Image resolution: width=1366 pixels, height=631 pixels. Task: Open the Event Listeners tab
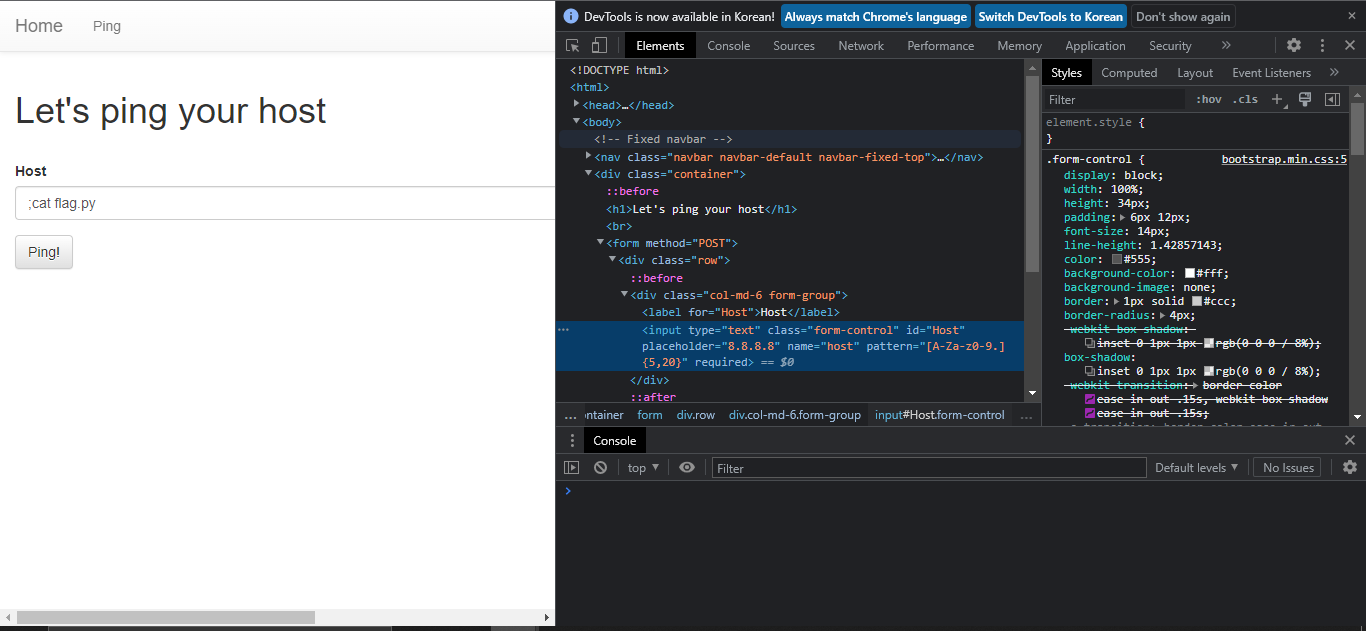[x=1271, y=72]
